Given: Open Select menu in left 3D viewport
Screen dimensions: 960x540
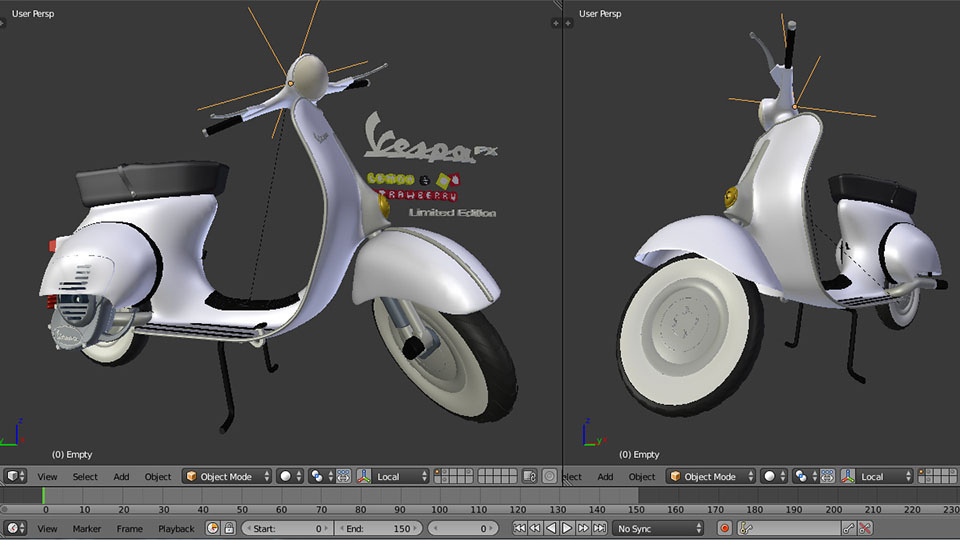Looking at the screenshot, I should coord(85,477).
